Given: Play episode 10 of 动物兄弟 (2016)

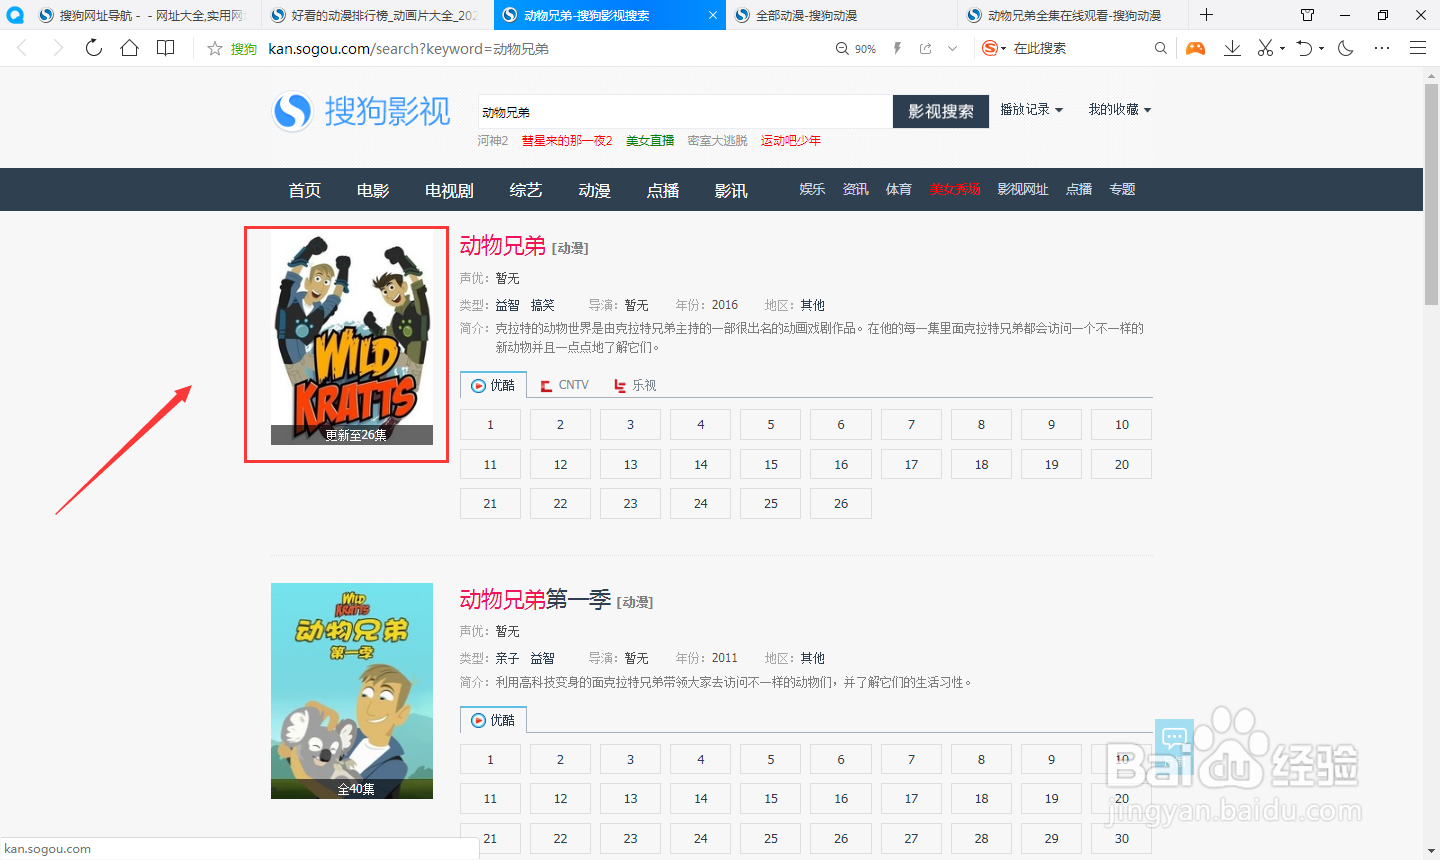Looking at the screenshot, I should click(1122, 425).
